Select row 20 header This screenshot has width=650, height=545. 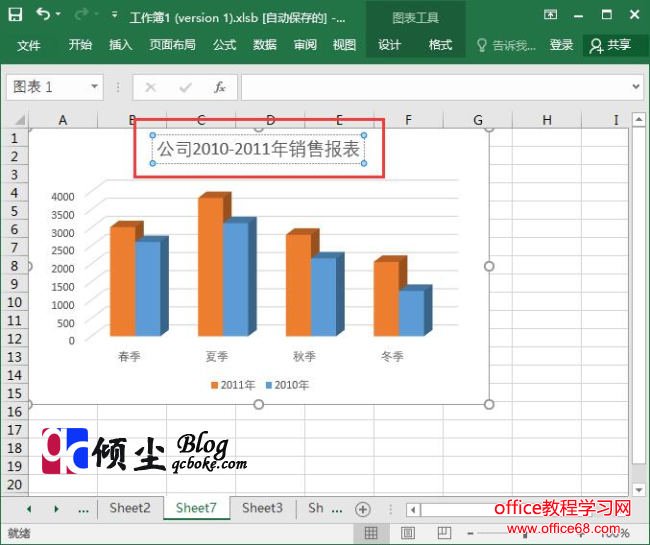14,484
